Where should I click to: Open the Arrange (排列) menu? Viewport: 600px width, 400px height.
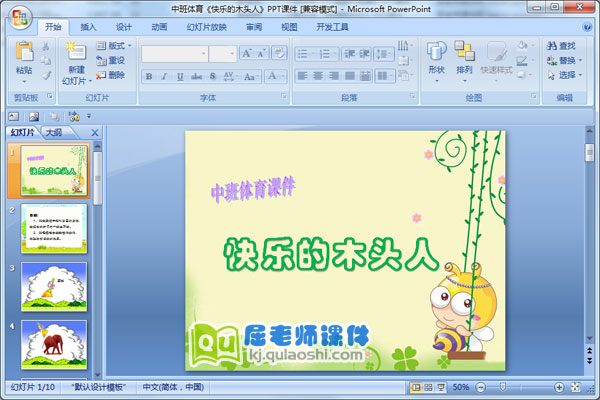click(x=464, y=61)
